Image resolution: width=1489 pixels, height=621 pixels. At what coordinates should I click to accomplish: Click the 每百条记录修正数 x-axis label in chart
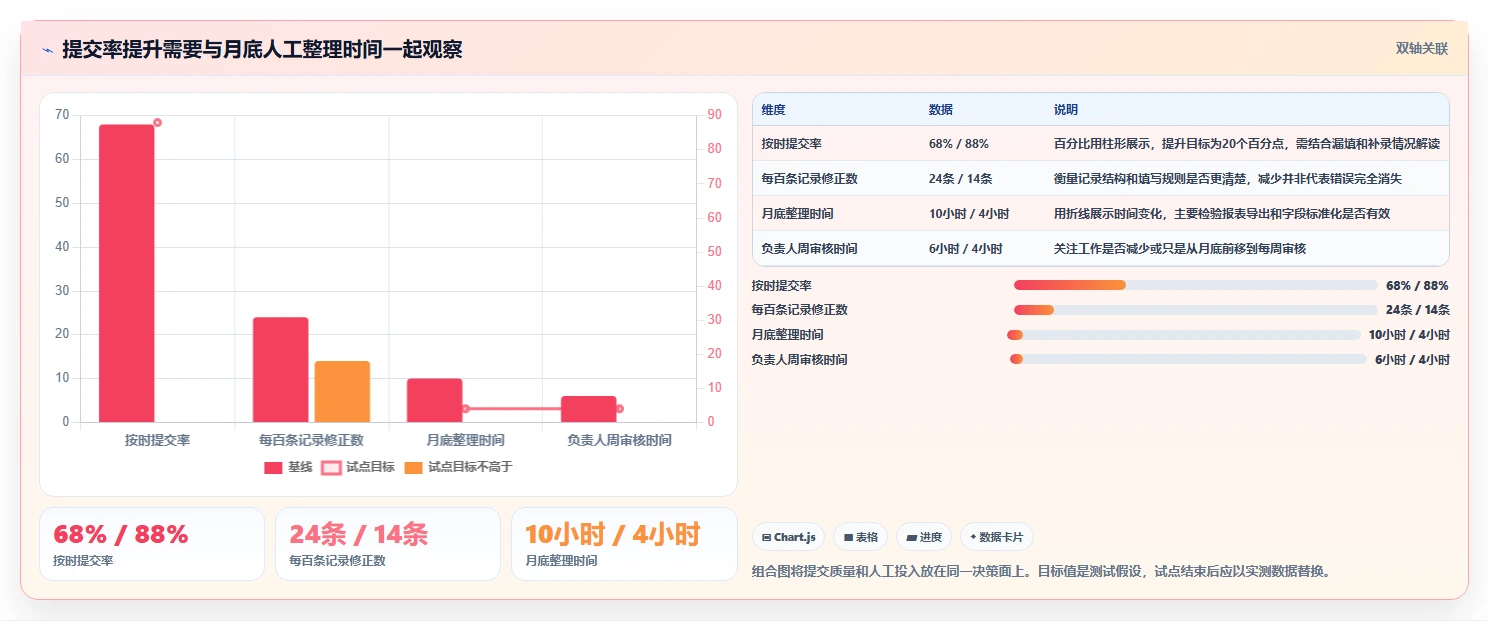(312, 440)
